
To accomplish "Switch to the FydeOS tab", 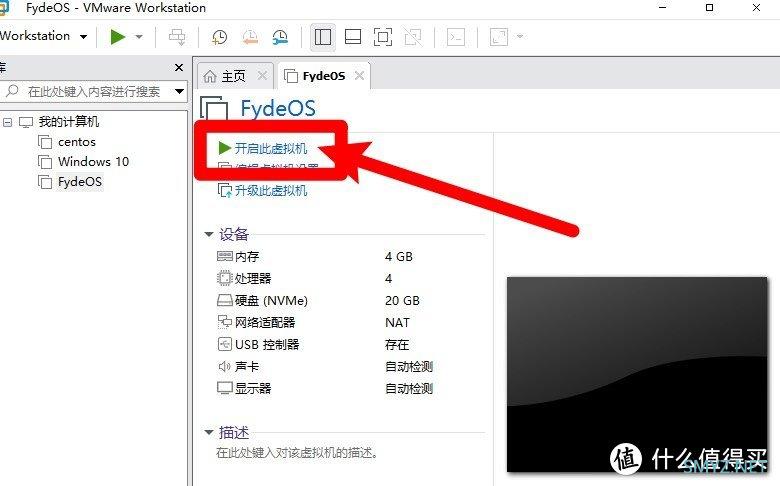I will (x=323, y=76).
